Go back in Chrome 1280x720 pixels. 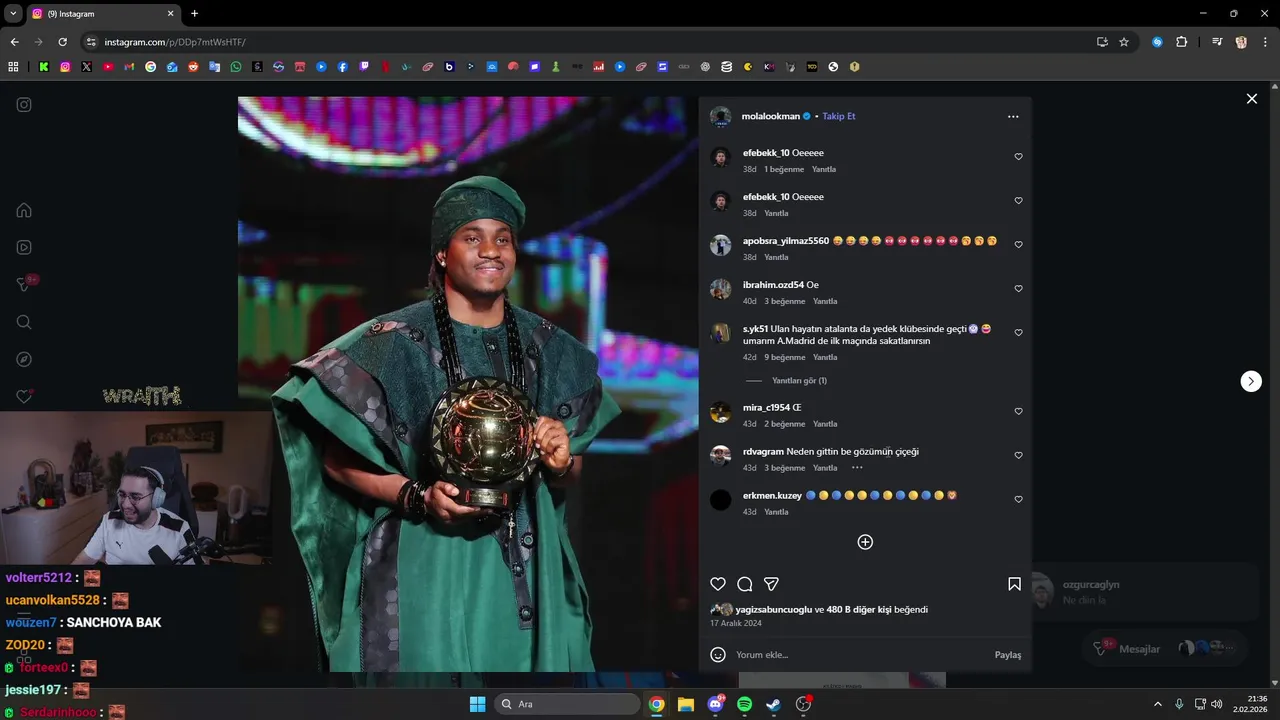click(x=14, y=42)
